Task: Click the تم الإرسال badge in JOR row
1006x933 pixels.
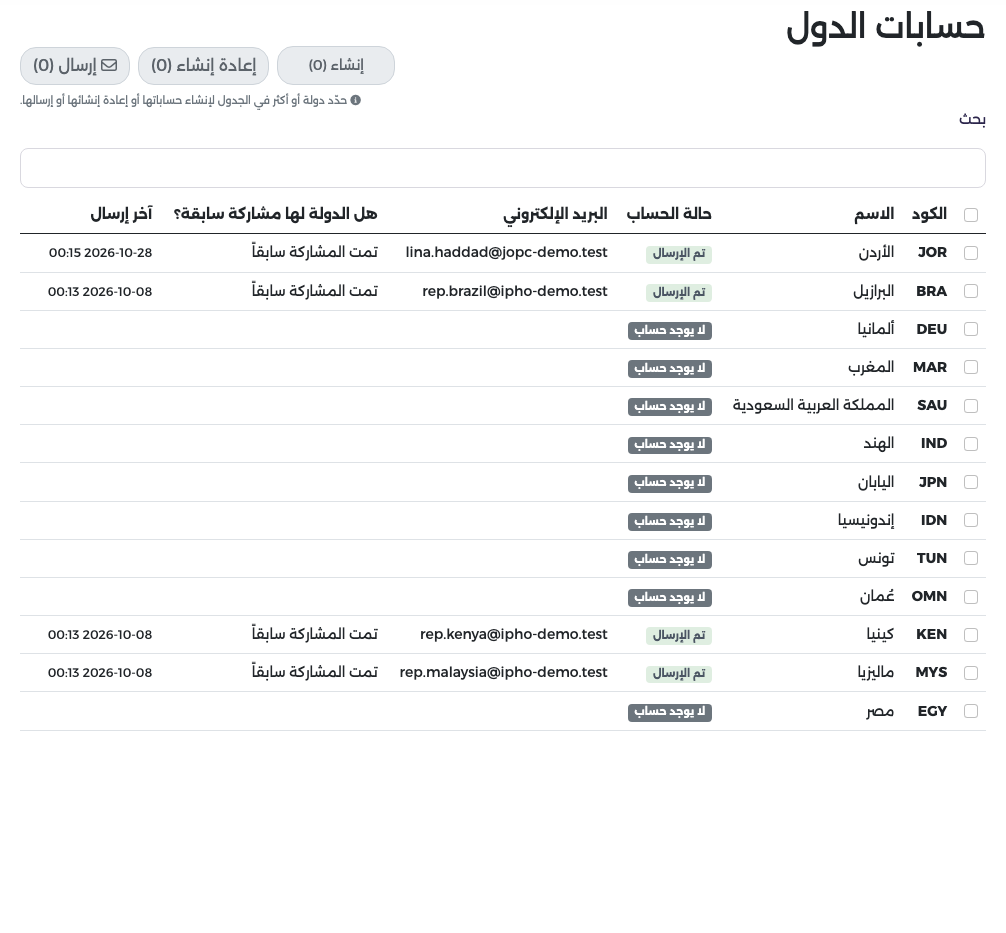Action: pos(679,253)
